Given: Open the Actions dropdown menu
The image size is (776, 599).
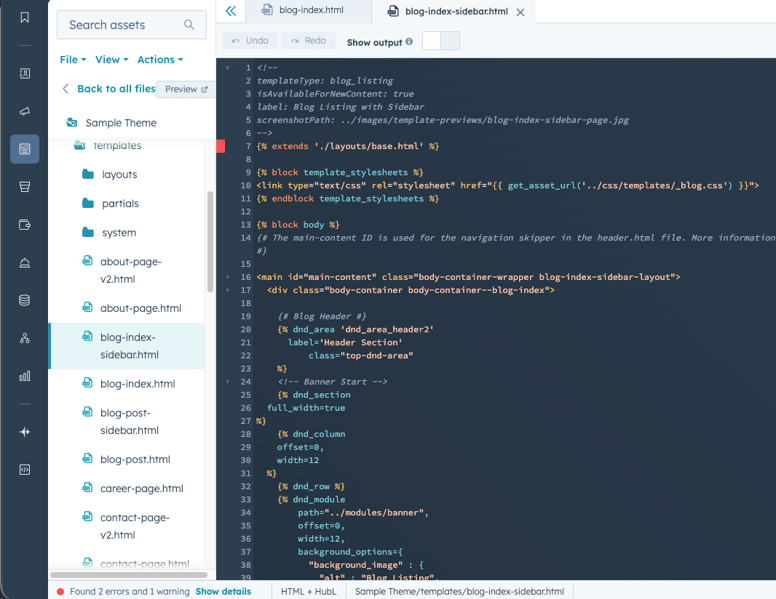Looking at the screenshot, I should click(160, 59).
